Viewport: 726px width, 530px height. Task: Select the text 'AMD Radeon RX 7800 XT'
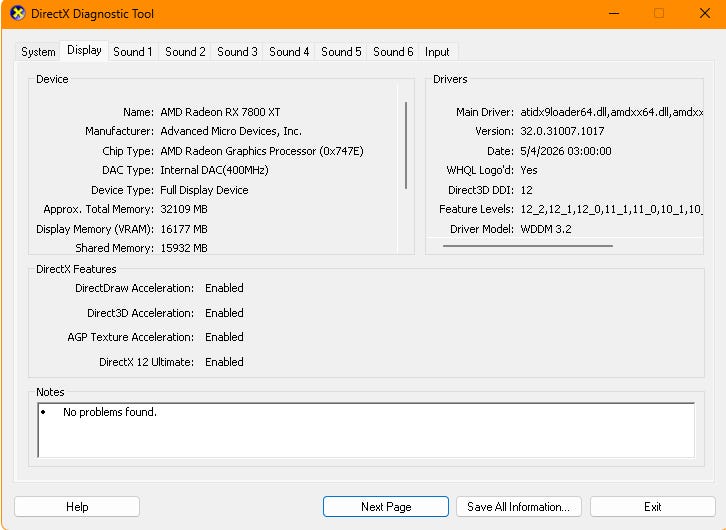tap(220, 112)
